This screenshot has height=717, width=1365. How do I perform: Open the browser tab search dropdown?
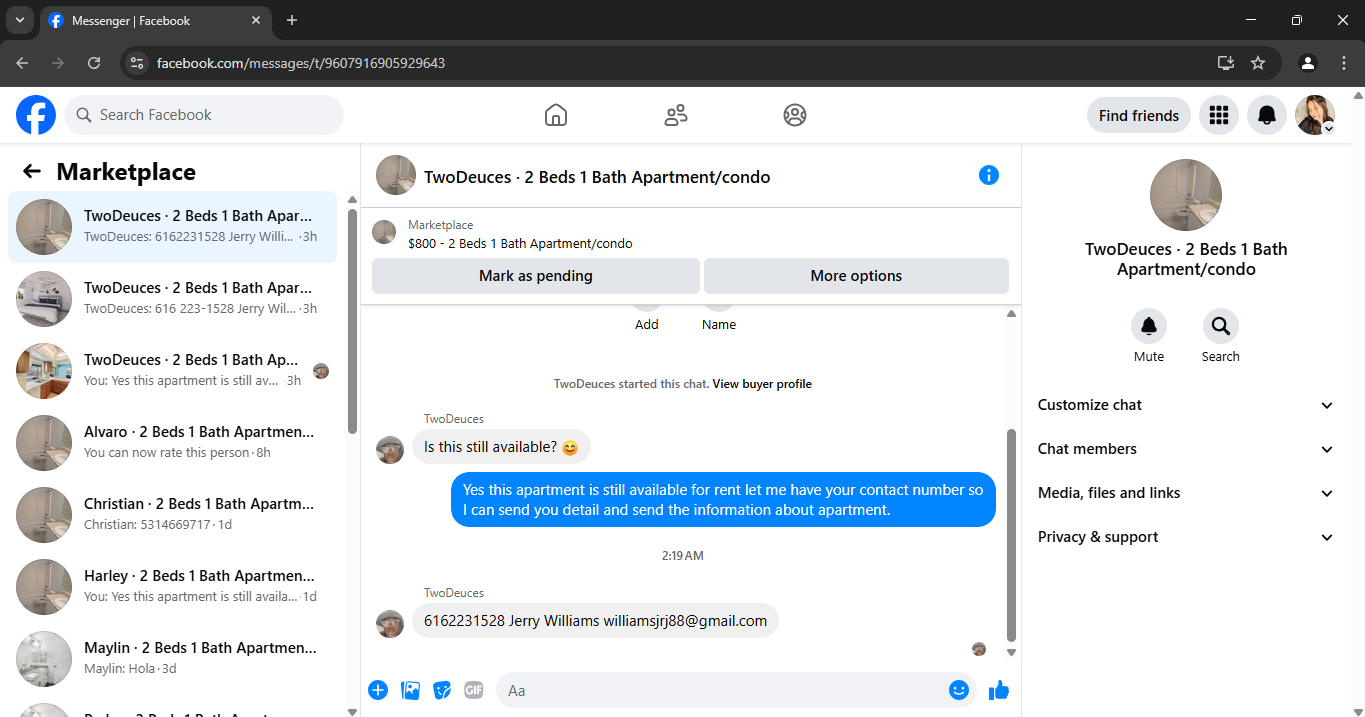point(19,20)
